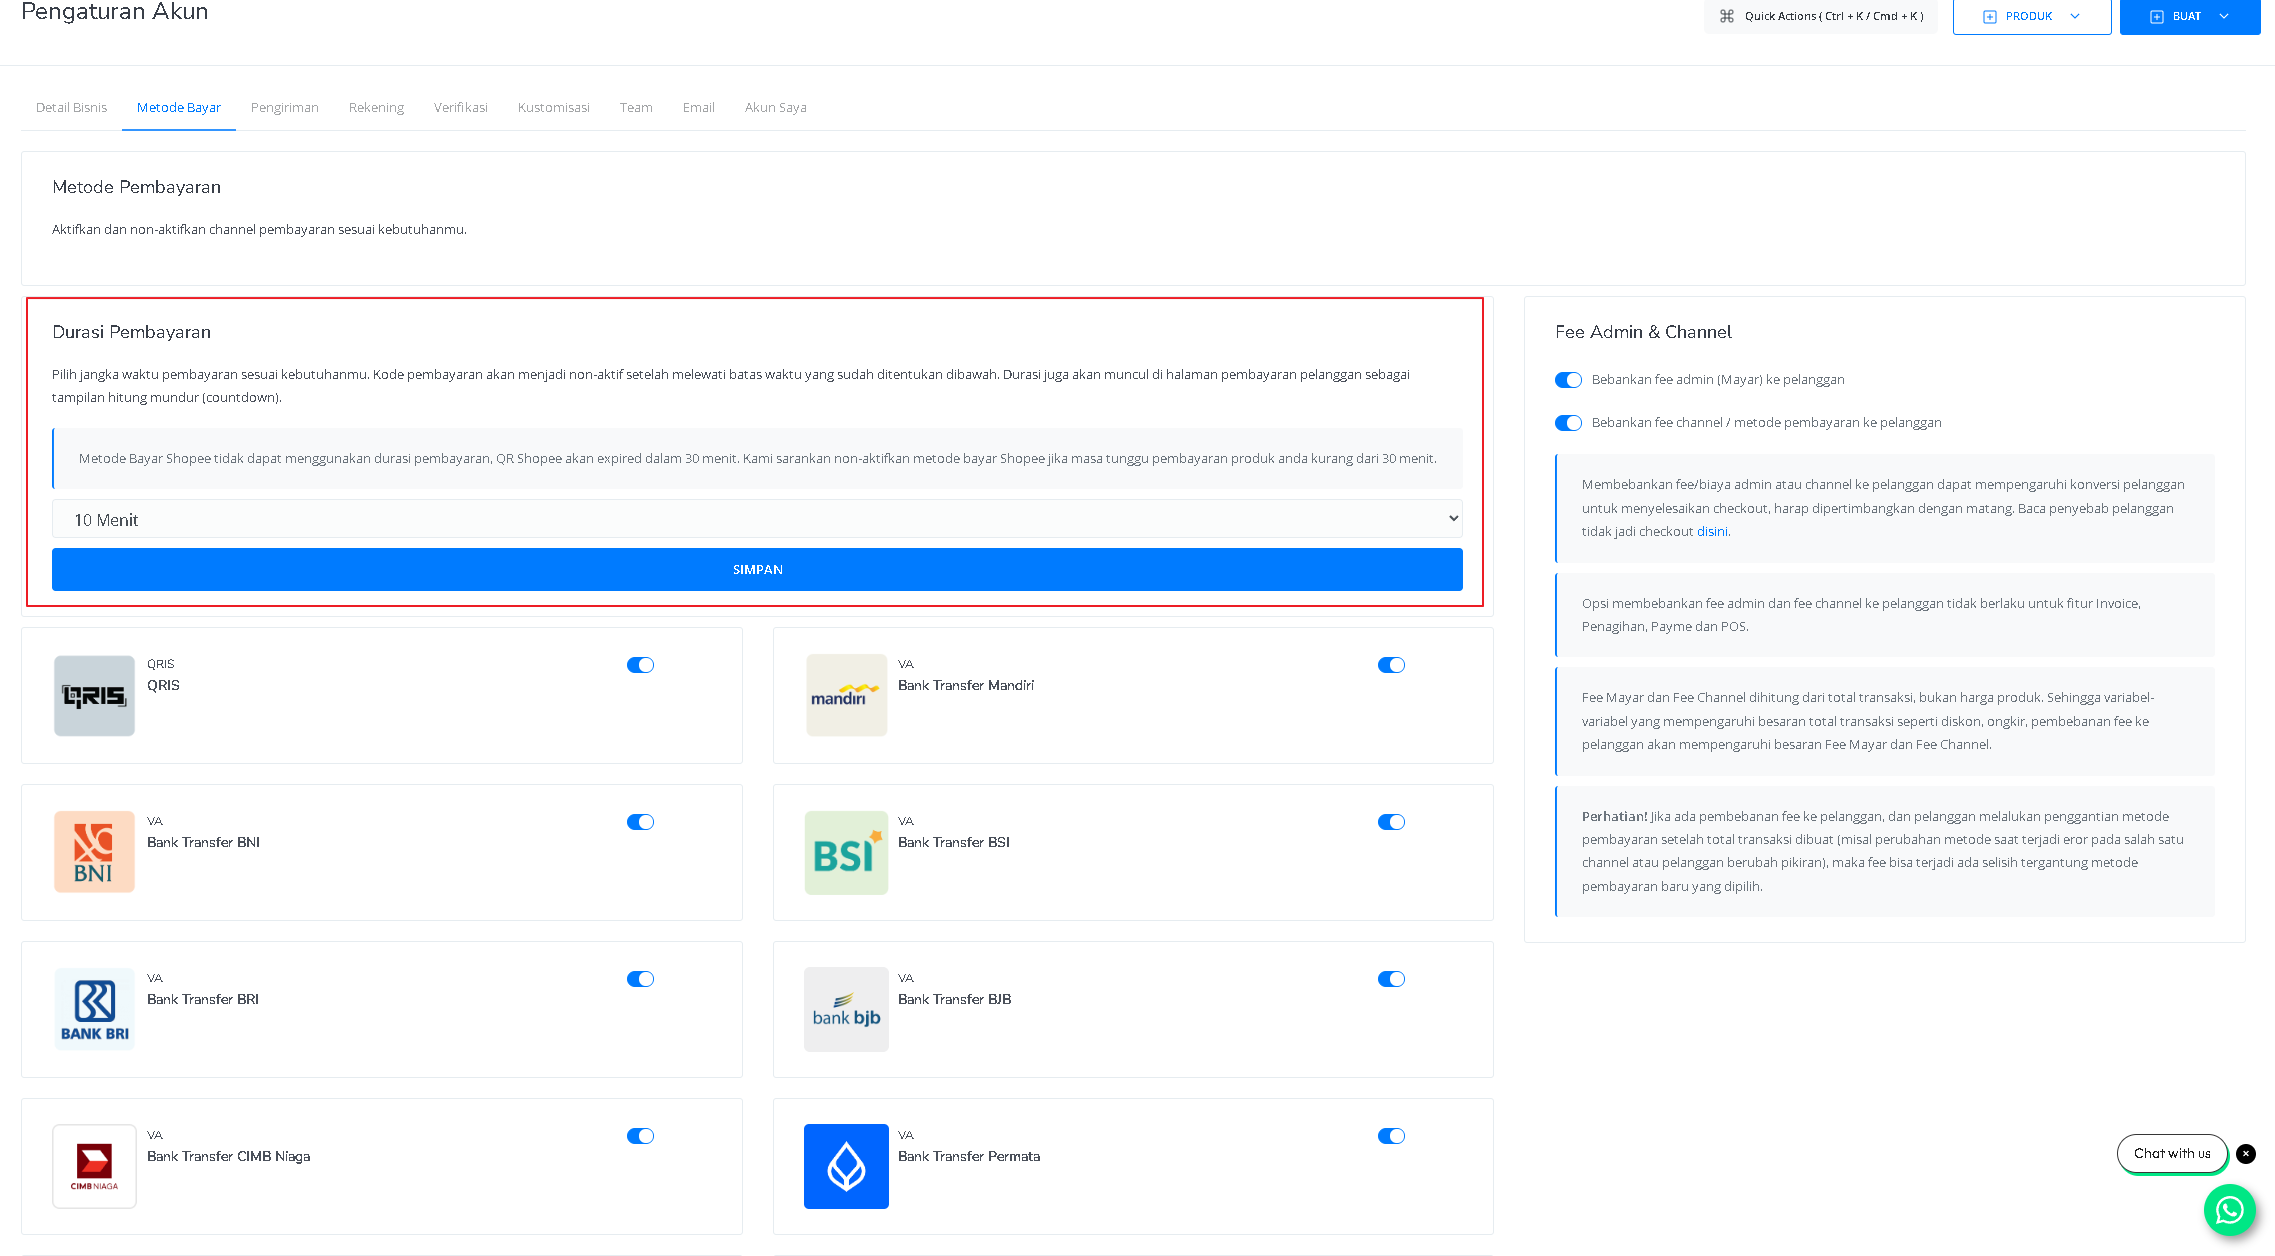Screen dimensions: 2275x1256
Task: Open the Detail Bisnis tab
Action: click(x=71, y=107)
